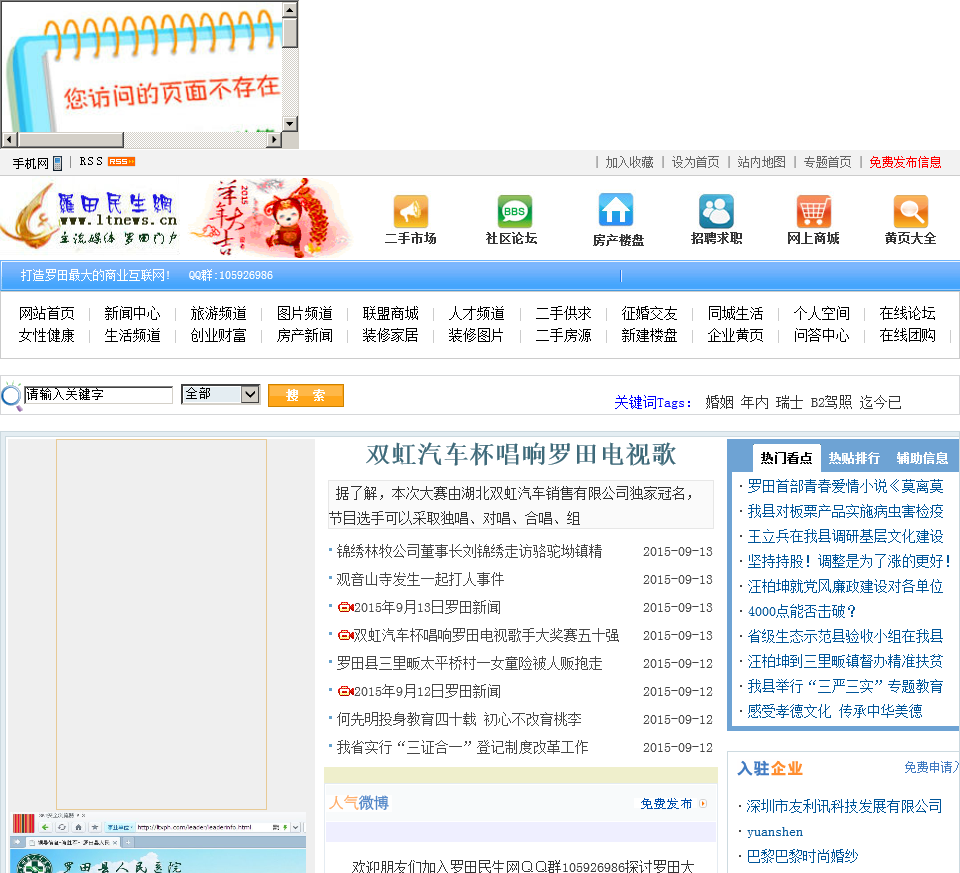Screen dimensions: 960x873
Task: Click the small arrow icon beside 免费发布
Action: click(703, 803)
